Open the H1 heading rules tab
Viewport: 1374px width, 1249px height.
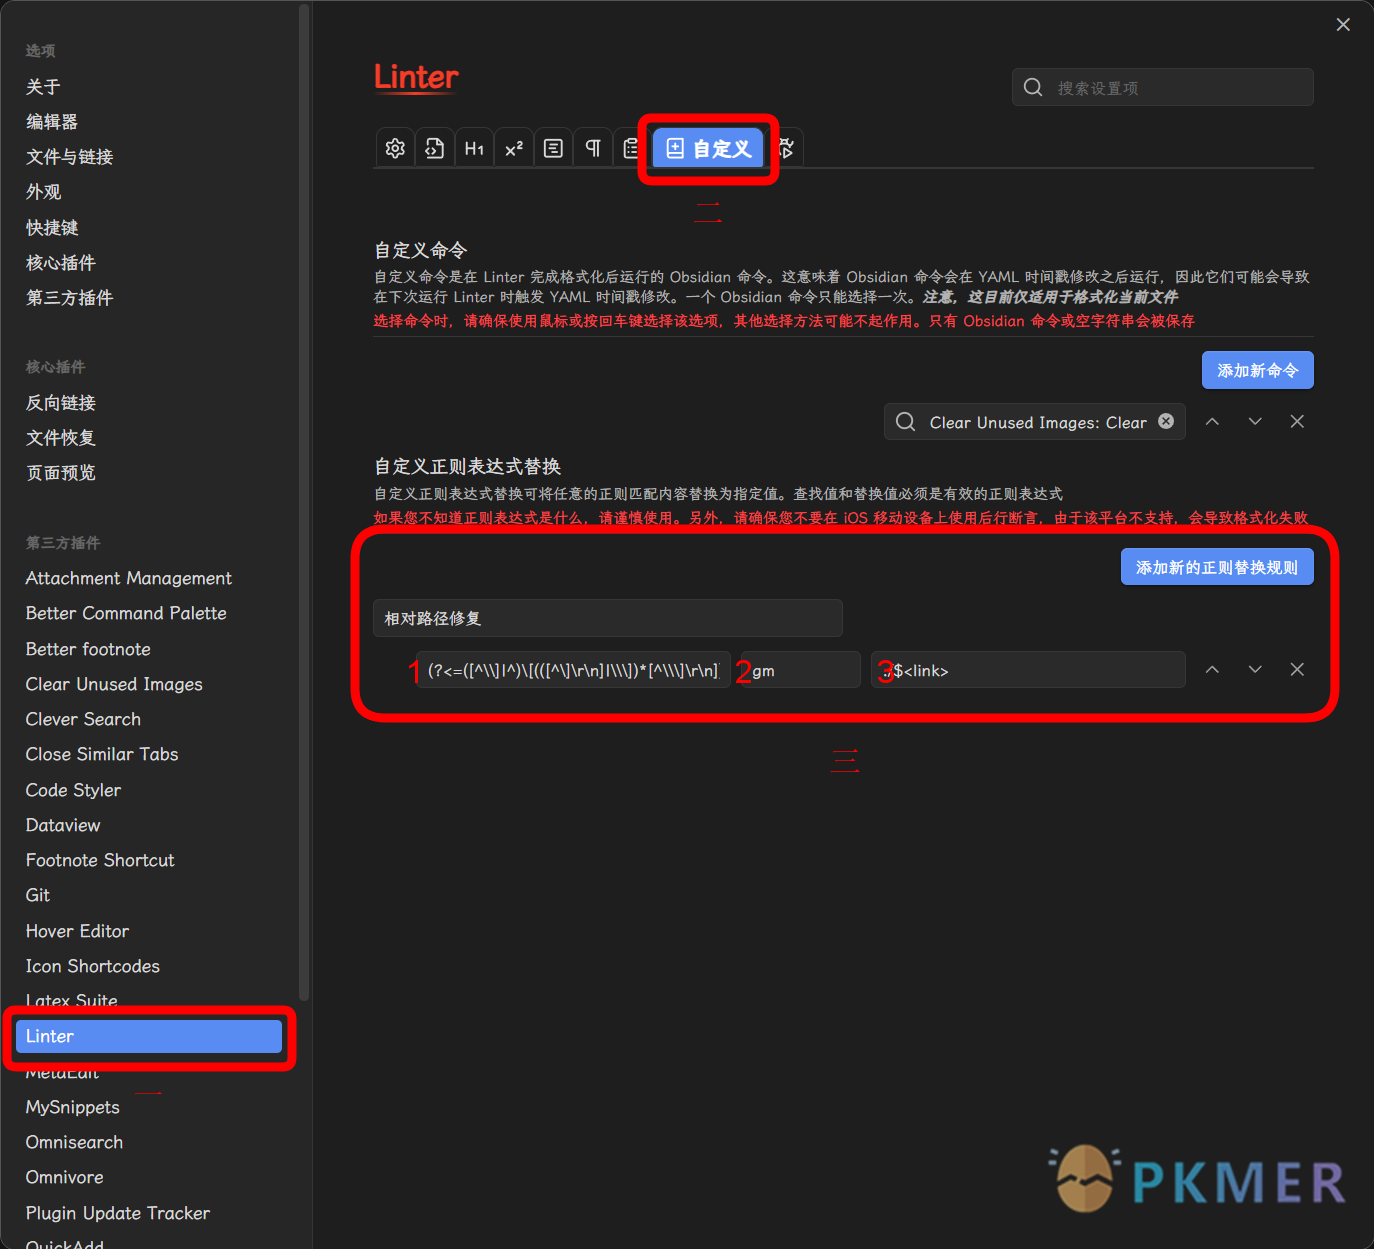coord(474,148)
